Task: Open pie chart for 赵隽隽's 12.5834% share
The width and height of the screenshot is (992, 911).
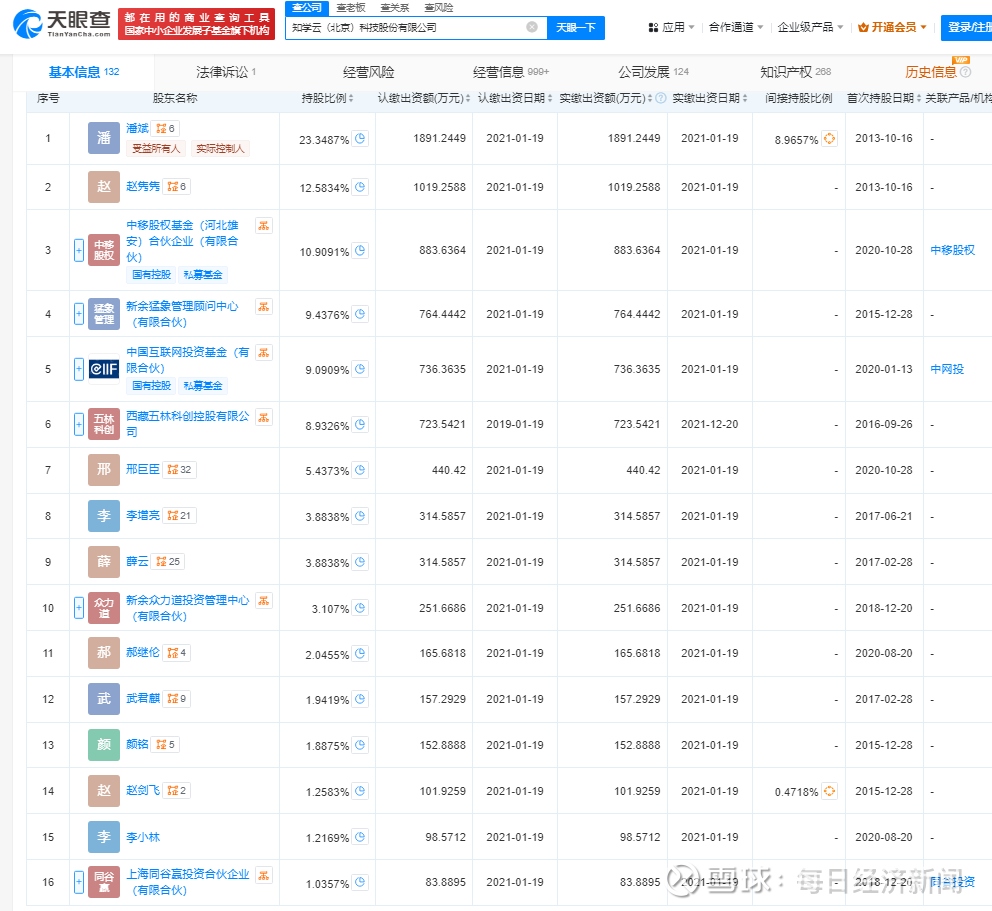Action: tap(360, 187)
